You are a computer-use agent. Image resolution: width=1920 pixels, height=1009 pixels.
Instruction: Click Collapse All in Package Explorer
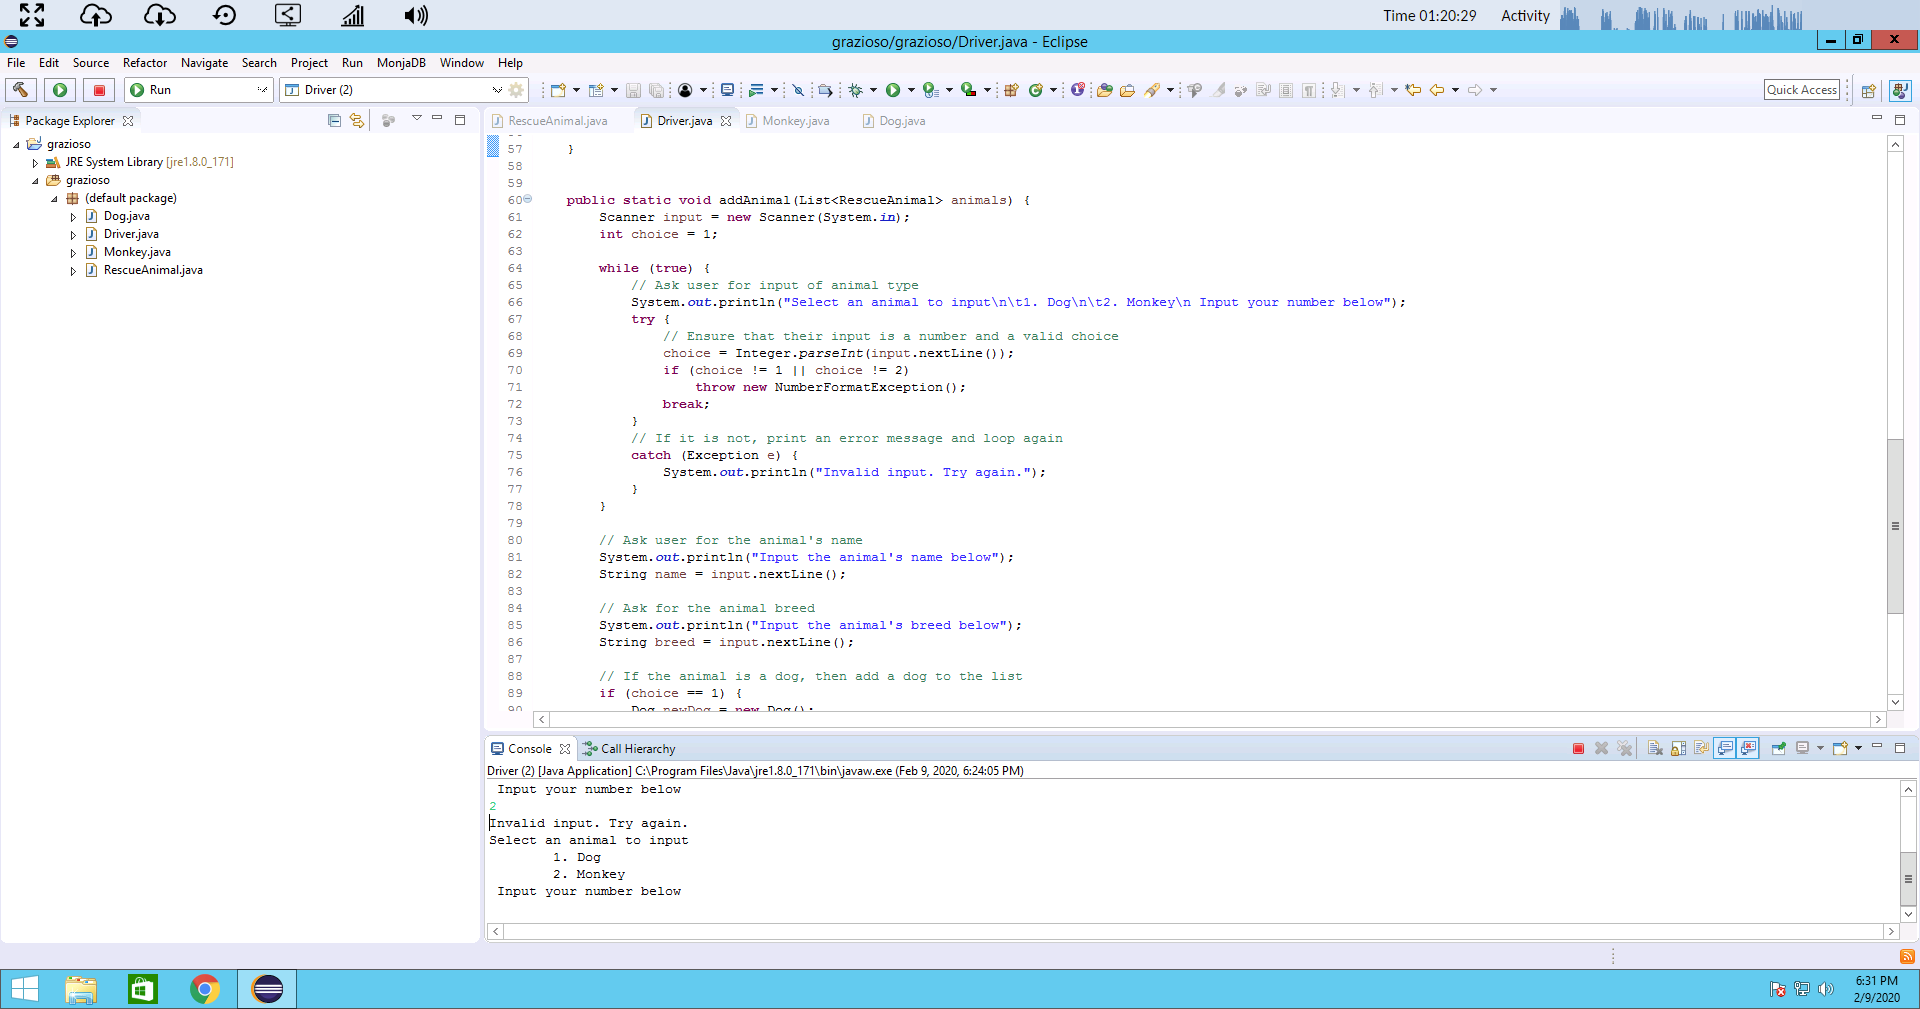coord(334,121)
